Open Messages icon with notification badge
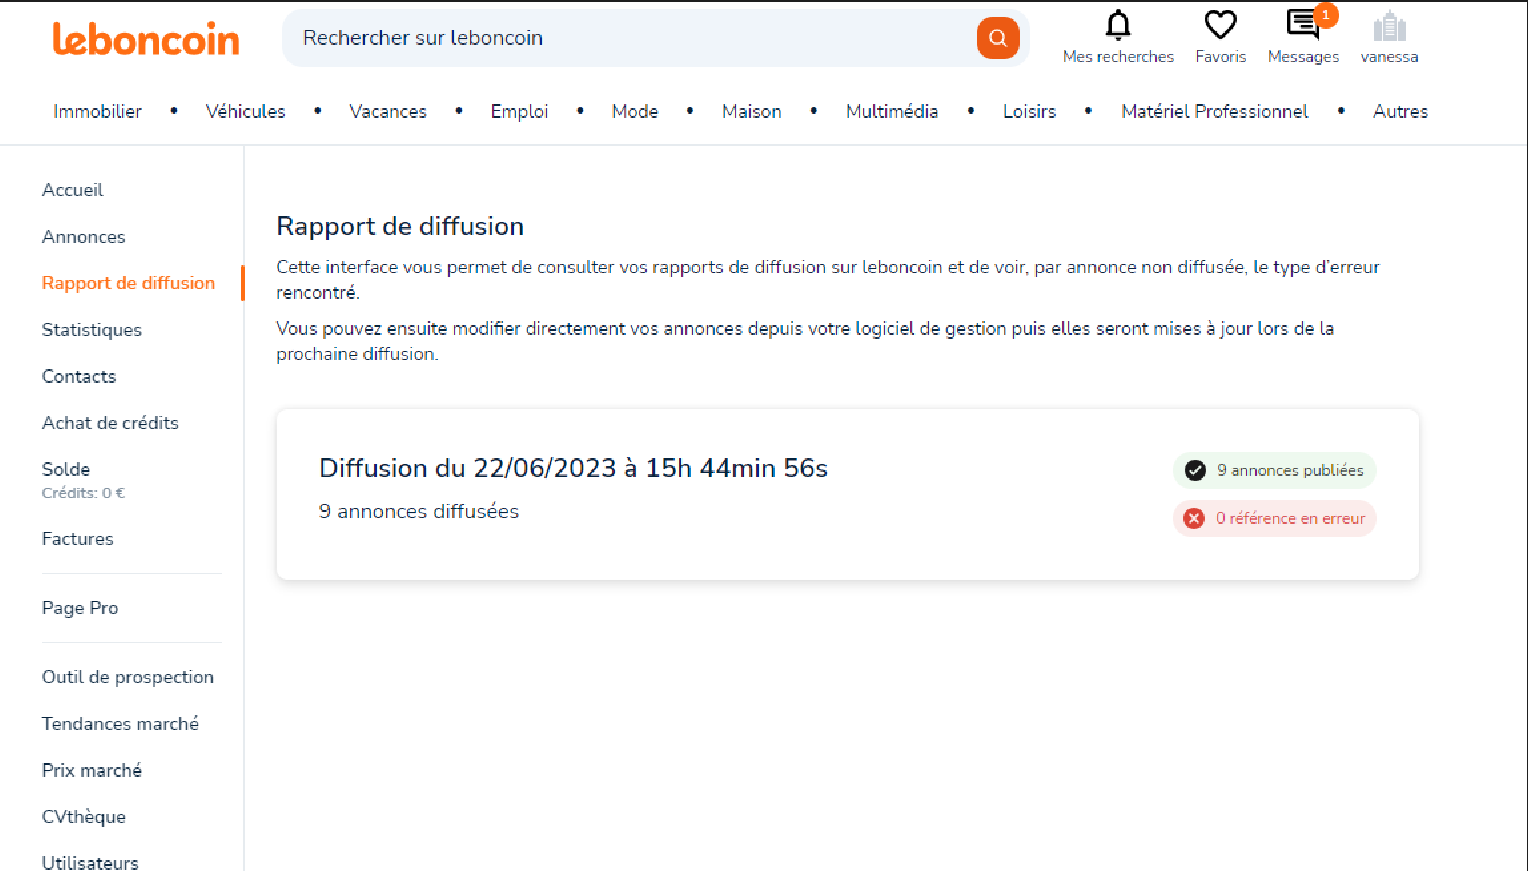Image resolution: width=1528 pixels, height=871 pixels. [1303, 26]
